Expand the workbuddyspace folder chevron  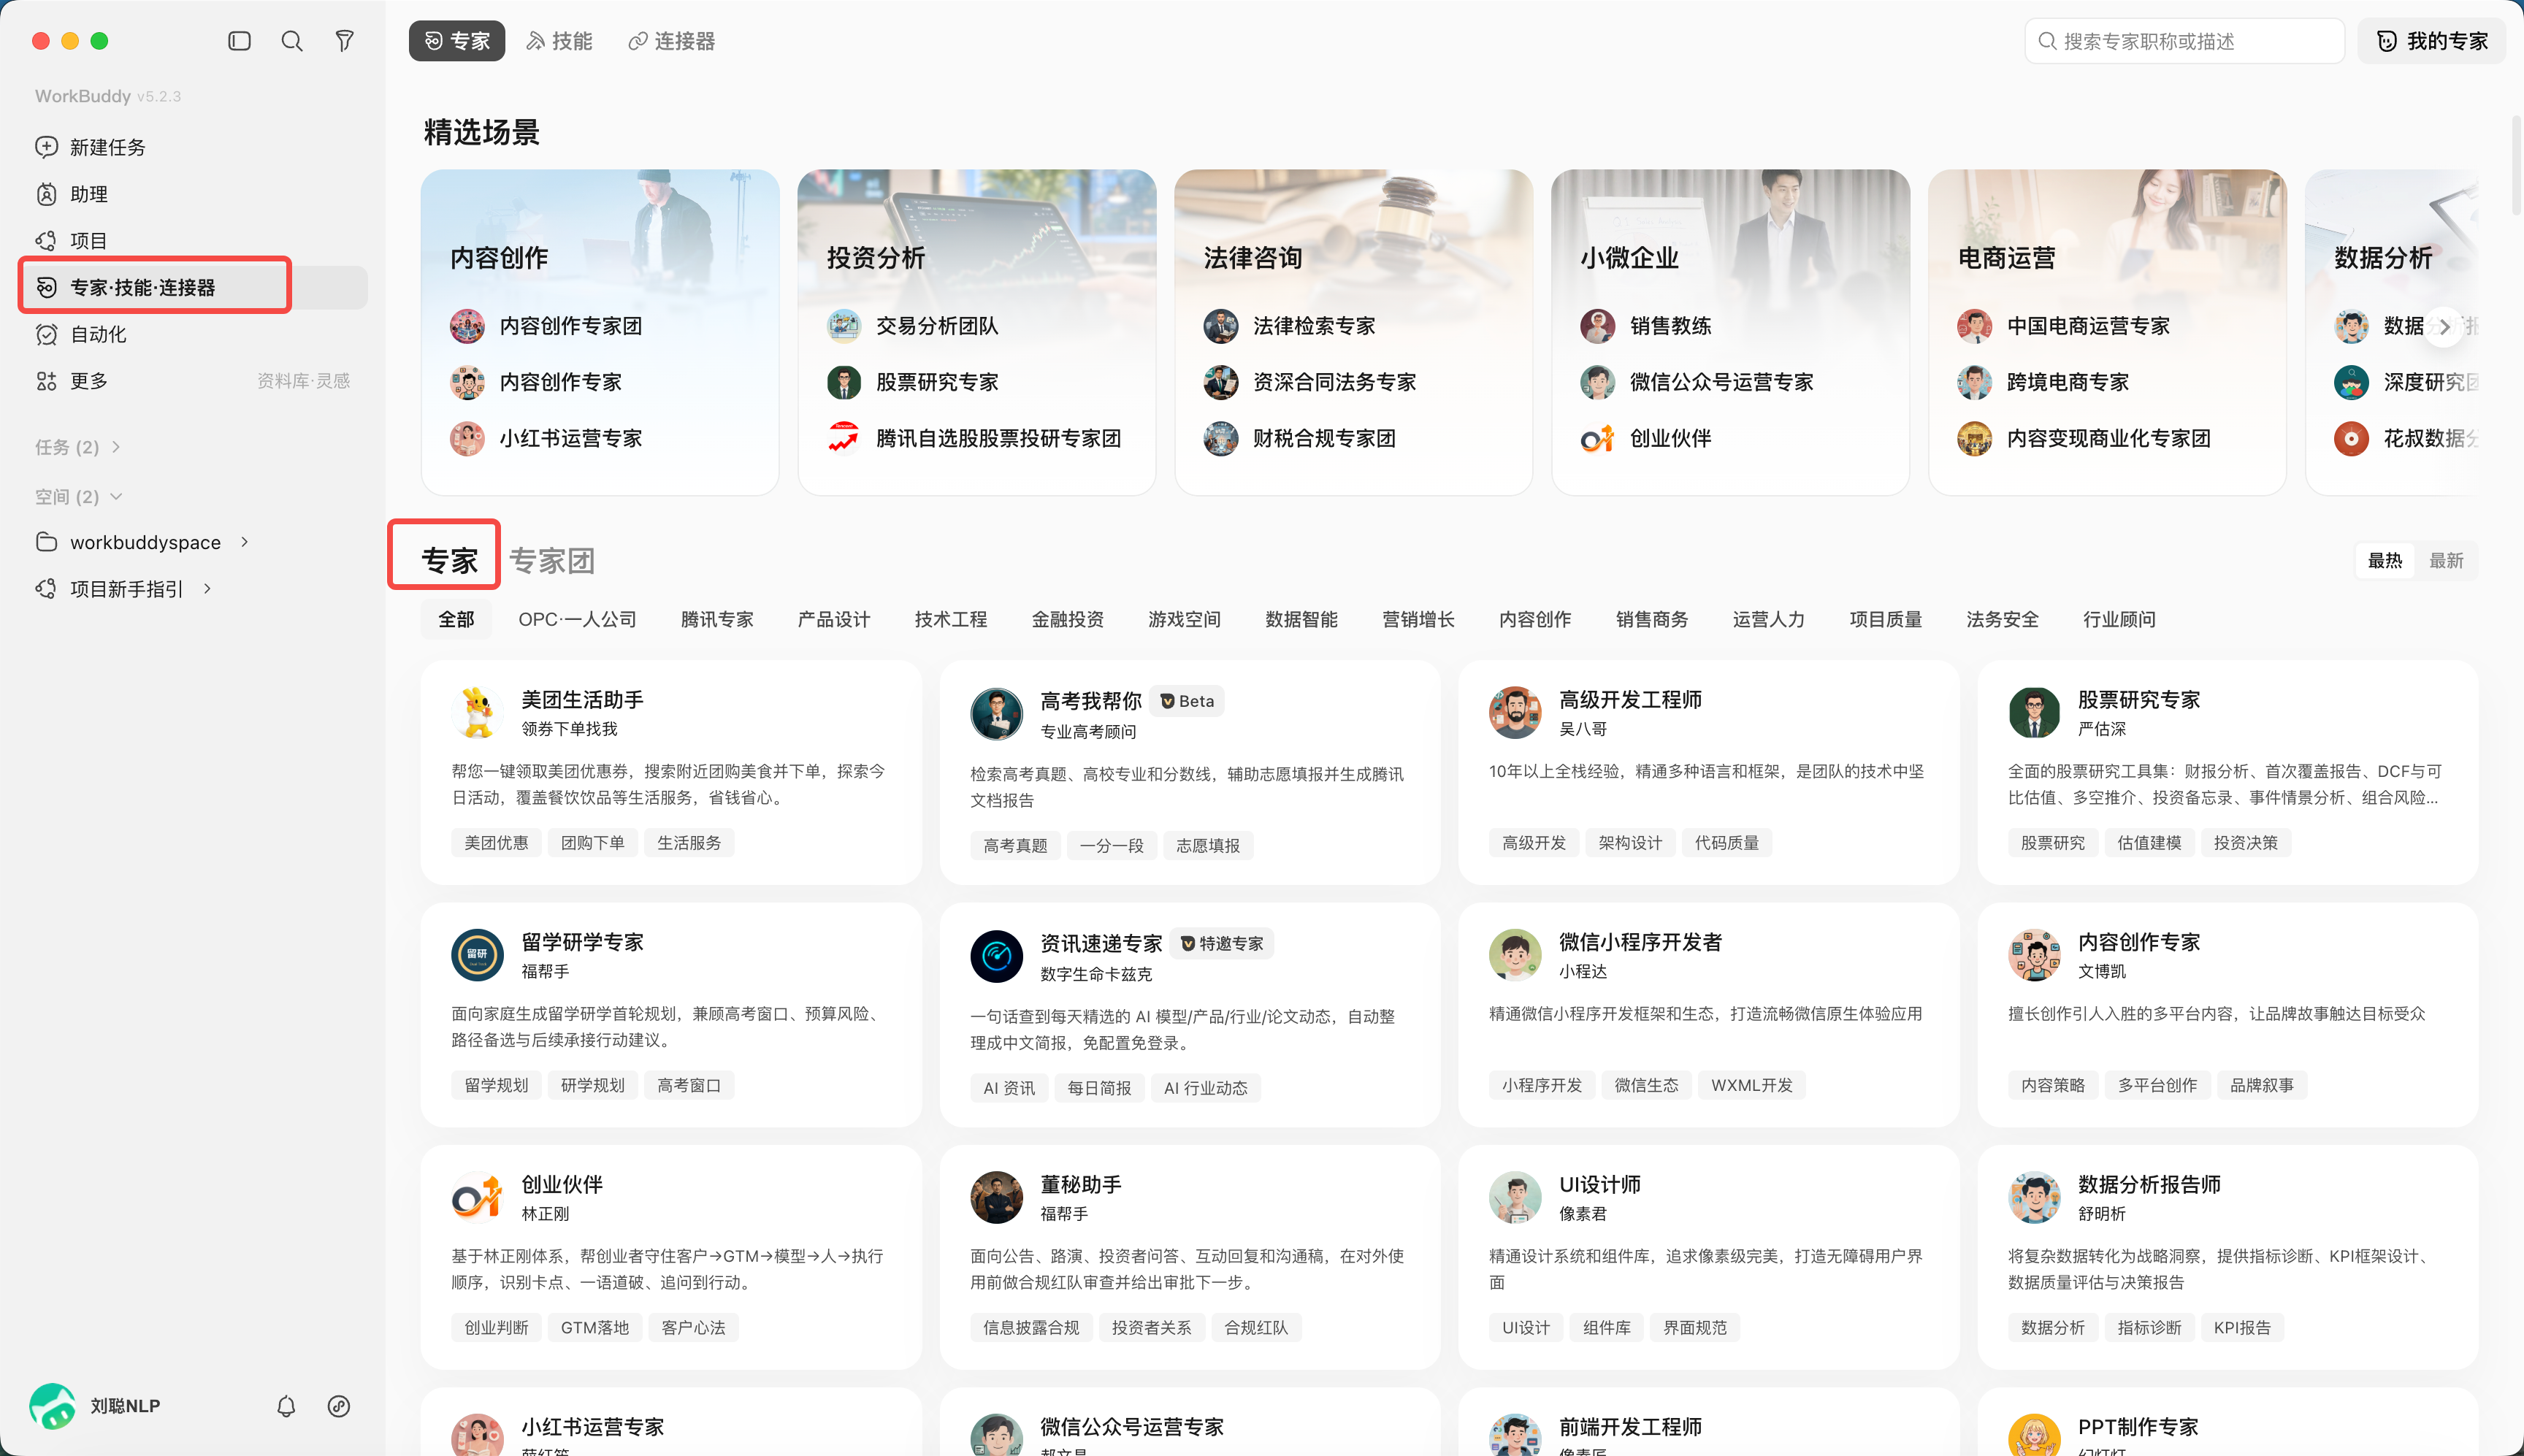click(x=244, y=542)
